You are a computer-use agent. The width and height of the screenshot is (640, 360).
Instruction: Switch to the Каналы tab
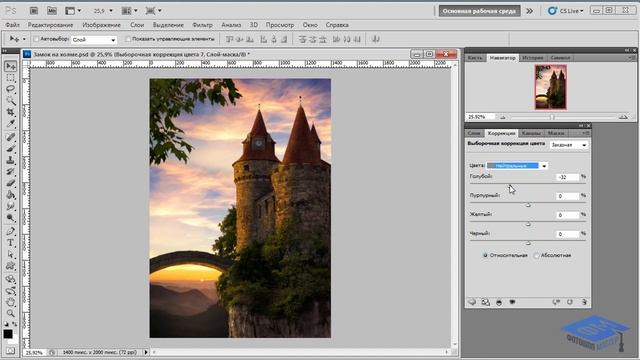pyautogui.click(x=531, y=133)
